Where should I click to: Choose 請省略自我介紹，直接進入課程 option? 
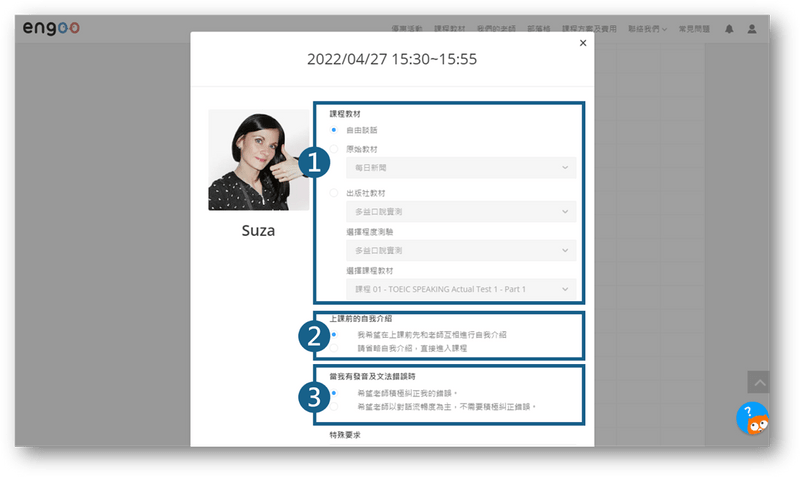334,348
